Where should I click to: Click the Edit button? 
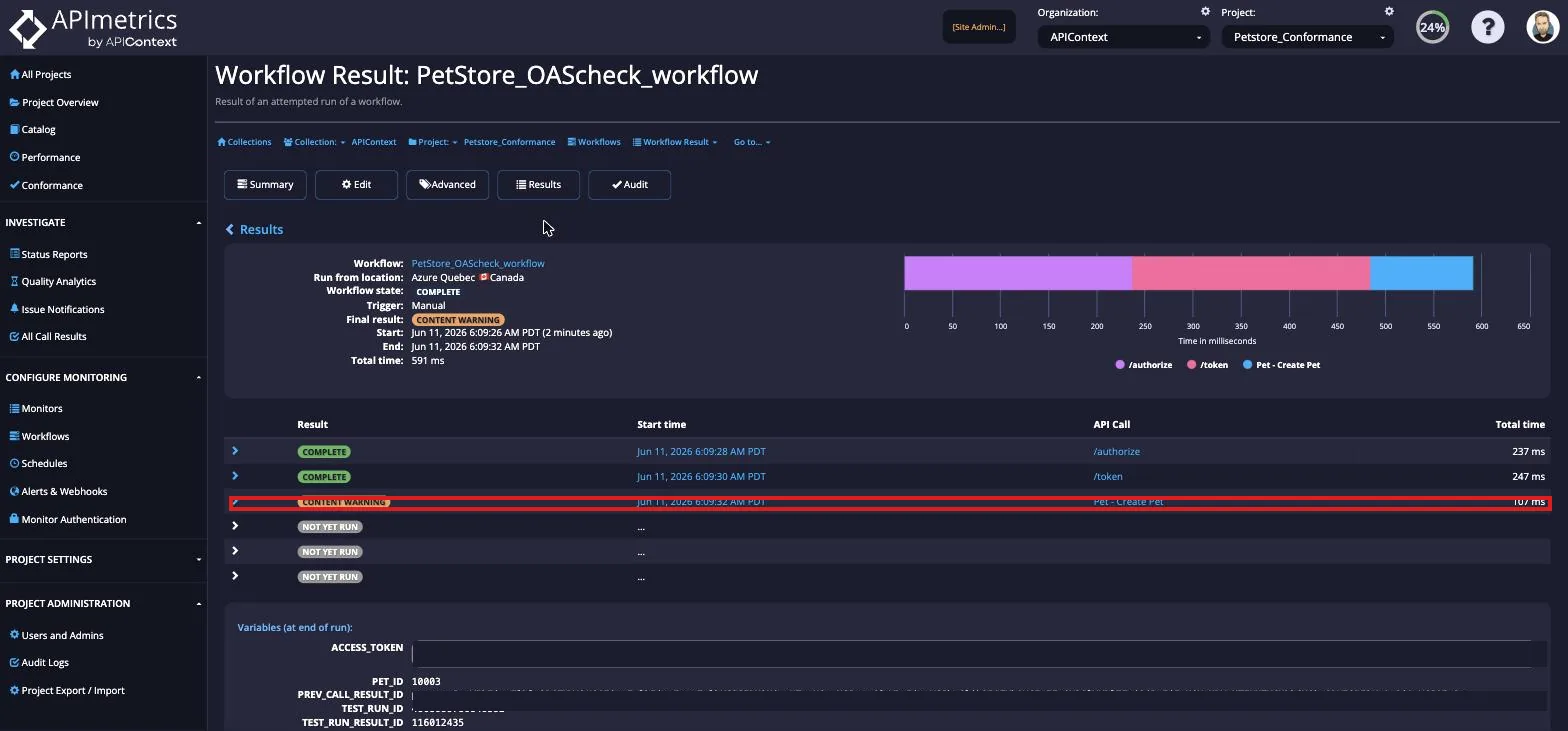[356, 184]
